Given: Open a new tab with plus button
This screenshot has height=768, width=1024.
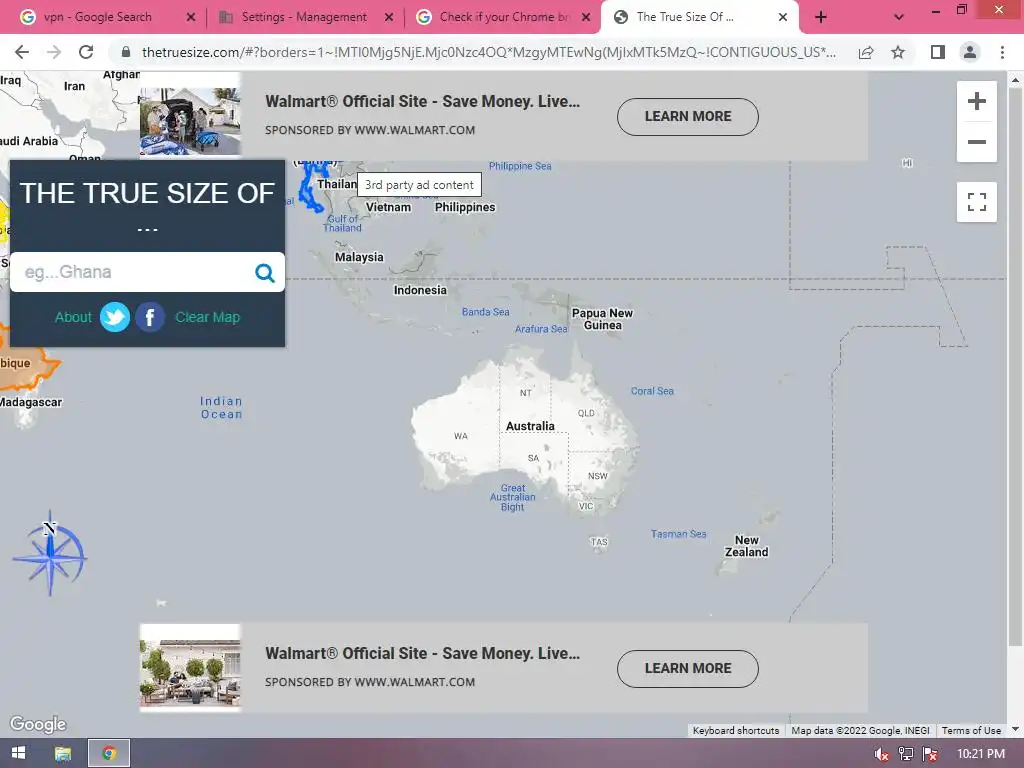Looking at the screenshot, I should [x=821, y=17].
